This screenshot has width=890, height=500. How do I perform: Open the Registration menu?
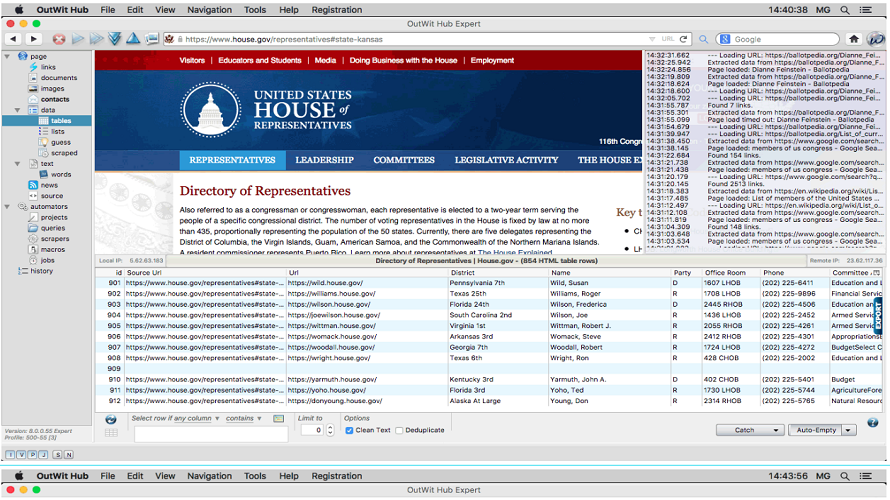pyautogui.click(x=337, y=10)
